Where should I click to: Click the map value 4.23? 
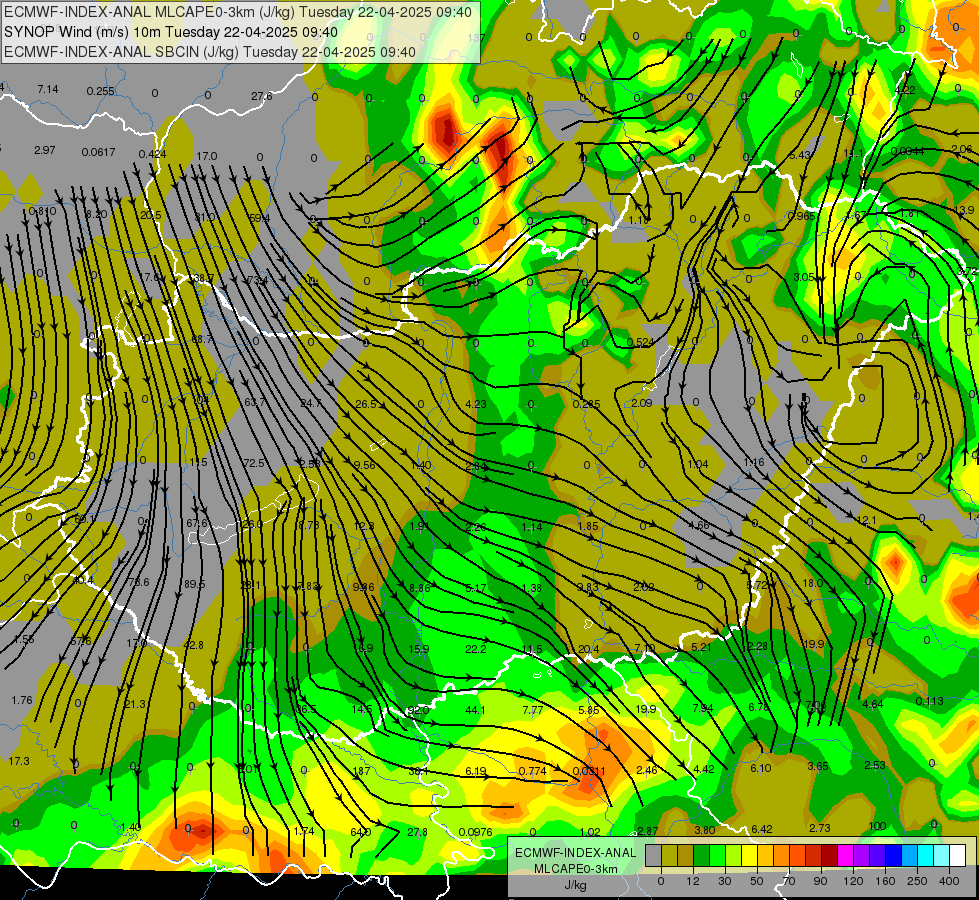pyautogui.click(x=476, y=404)
